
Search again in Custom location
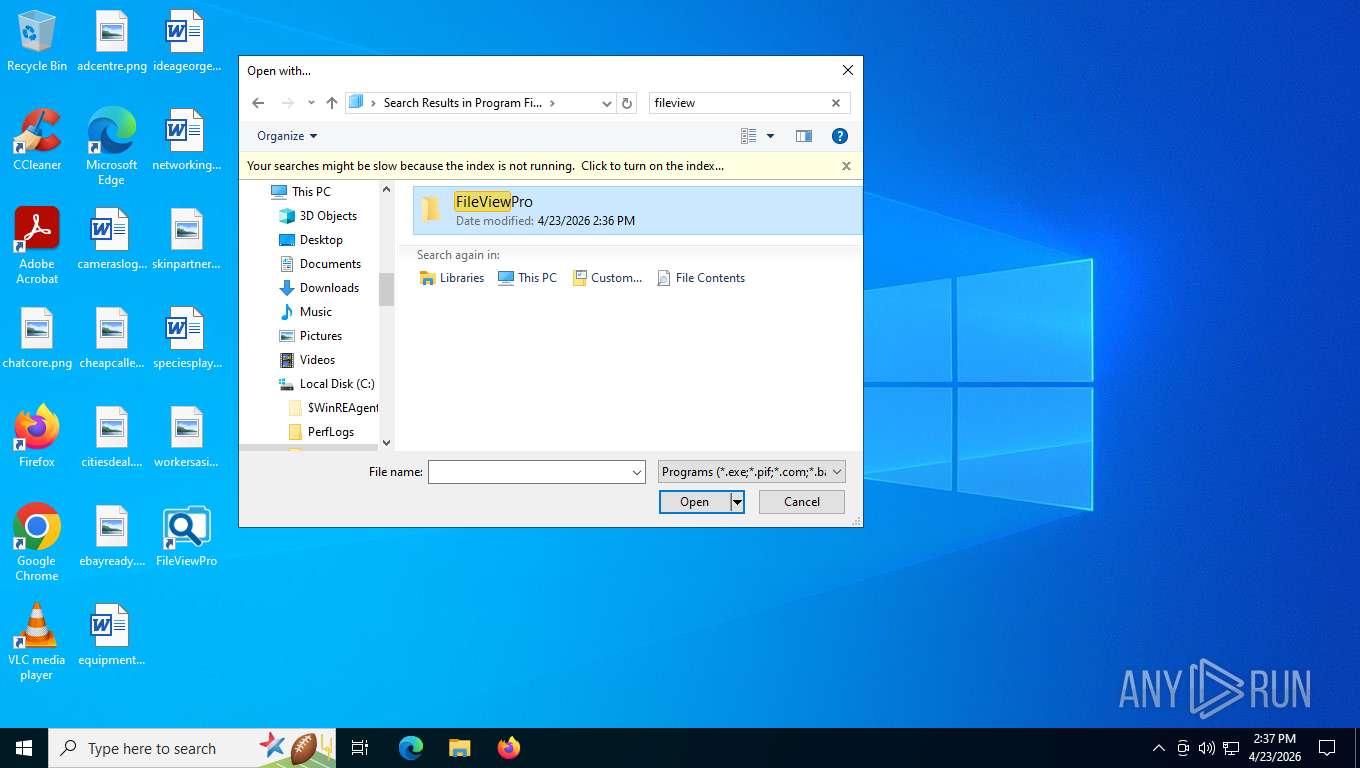coord(607,278)
